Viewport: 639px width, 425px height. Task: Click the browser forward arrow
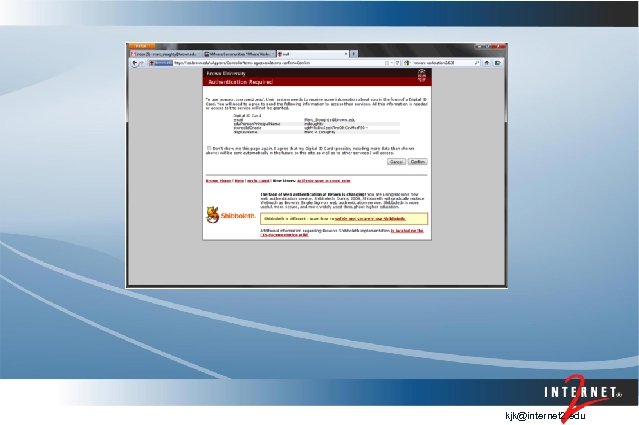142,63
